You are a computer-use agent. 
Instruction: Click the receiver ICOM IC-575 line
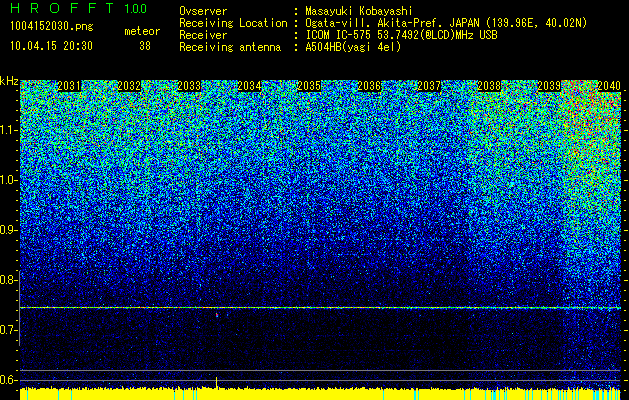pyautogui.click(x=401, y=35)
